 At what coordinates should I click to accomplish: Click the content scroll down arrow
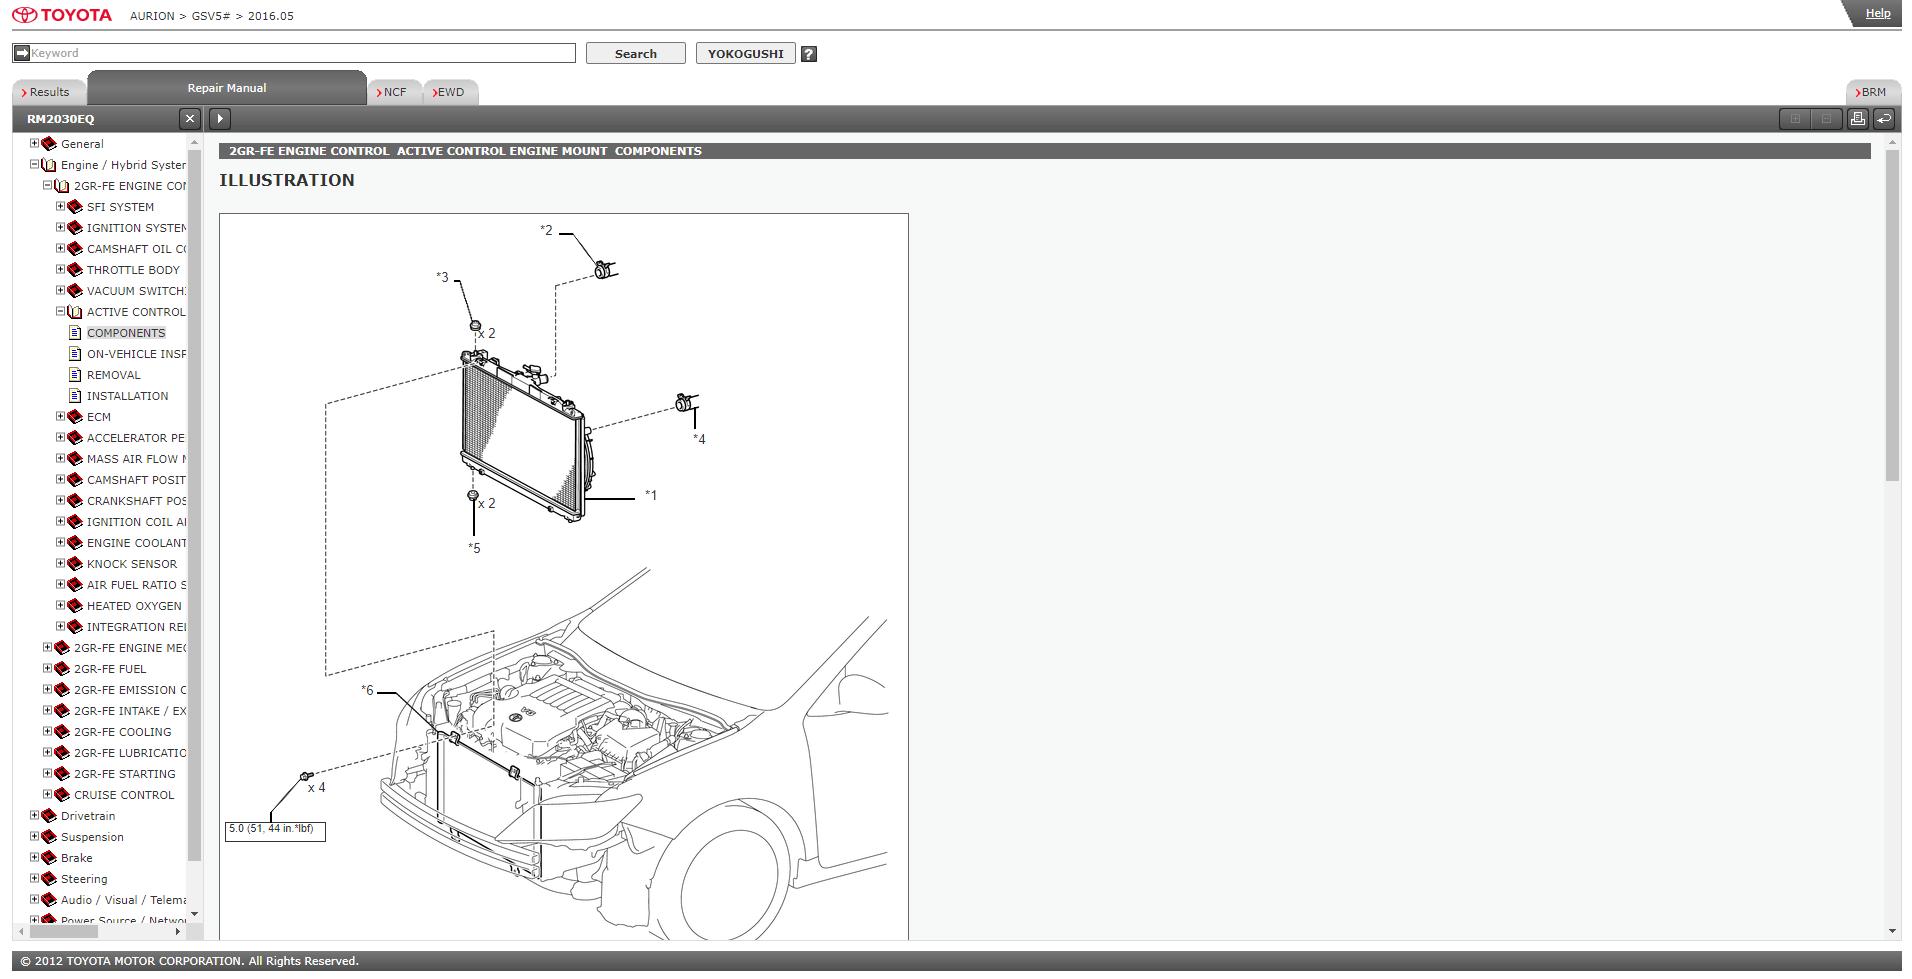coord(1892,931)
